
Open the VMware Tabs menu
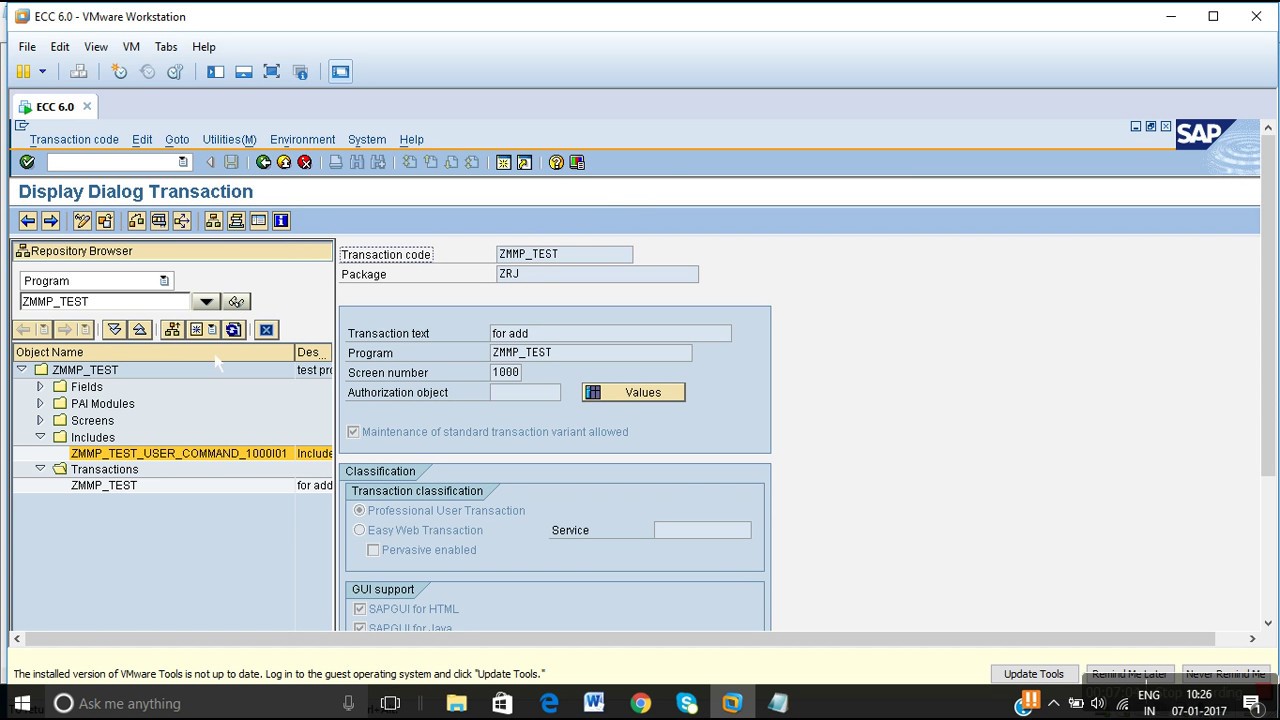pyautogui.click(x=166, y=47)
